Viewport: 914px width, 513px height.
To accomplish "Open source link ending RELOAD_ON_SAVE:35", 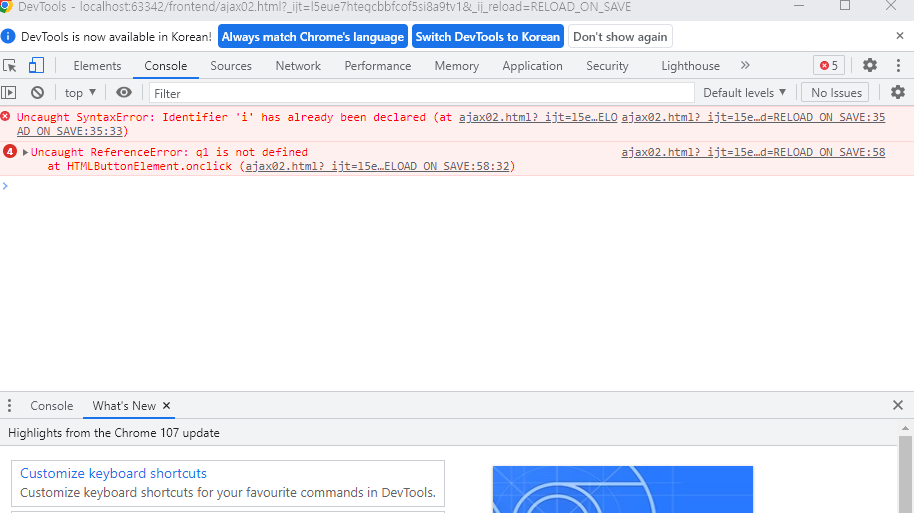I will click(x=753, y=117).
